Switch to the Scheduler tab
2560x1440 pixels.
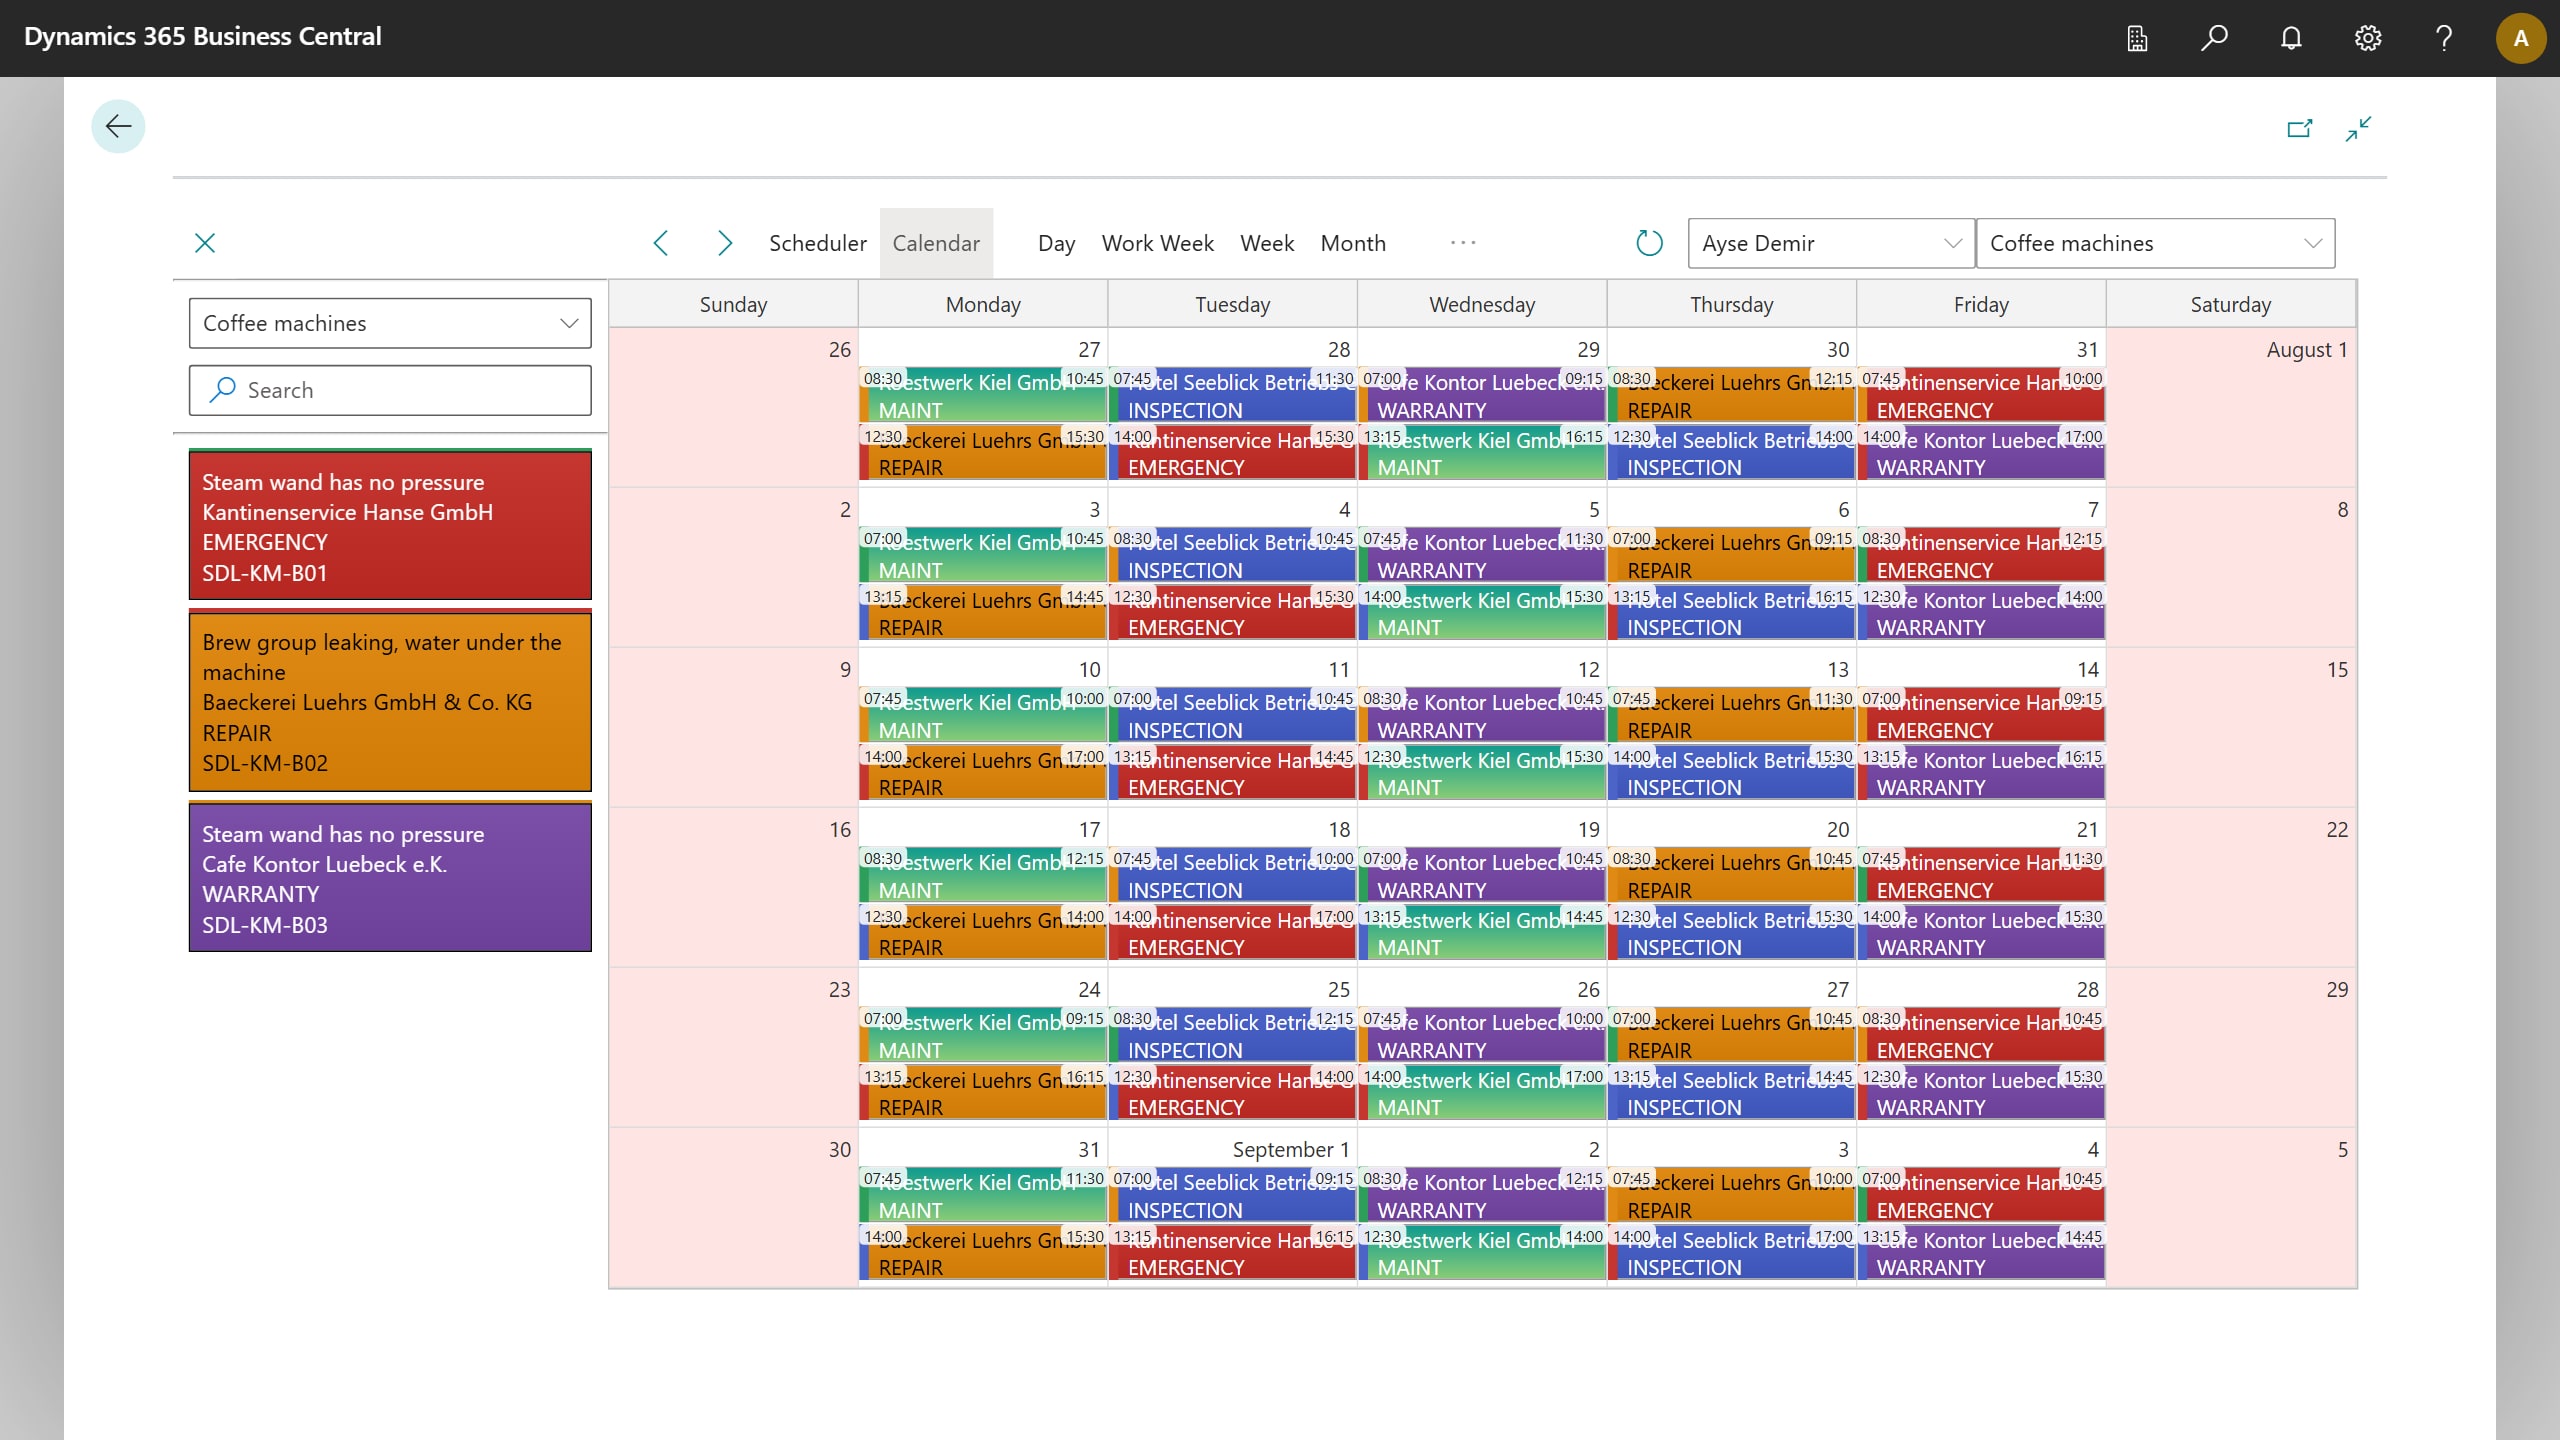point(817,243)
